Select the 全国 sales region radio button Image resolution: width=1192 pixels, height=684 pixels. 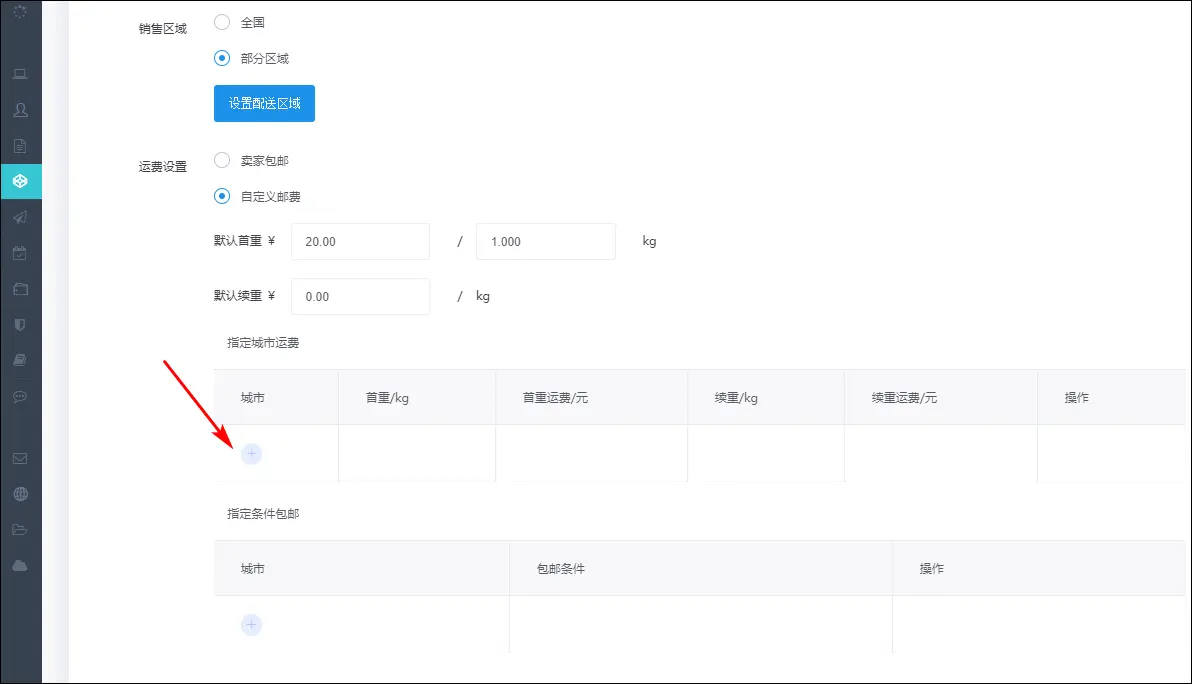click(x=222, y=22)
